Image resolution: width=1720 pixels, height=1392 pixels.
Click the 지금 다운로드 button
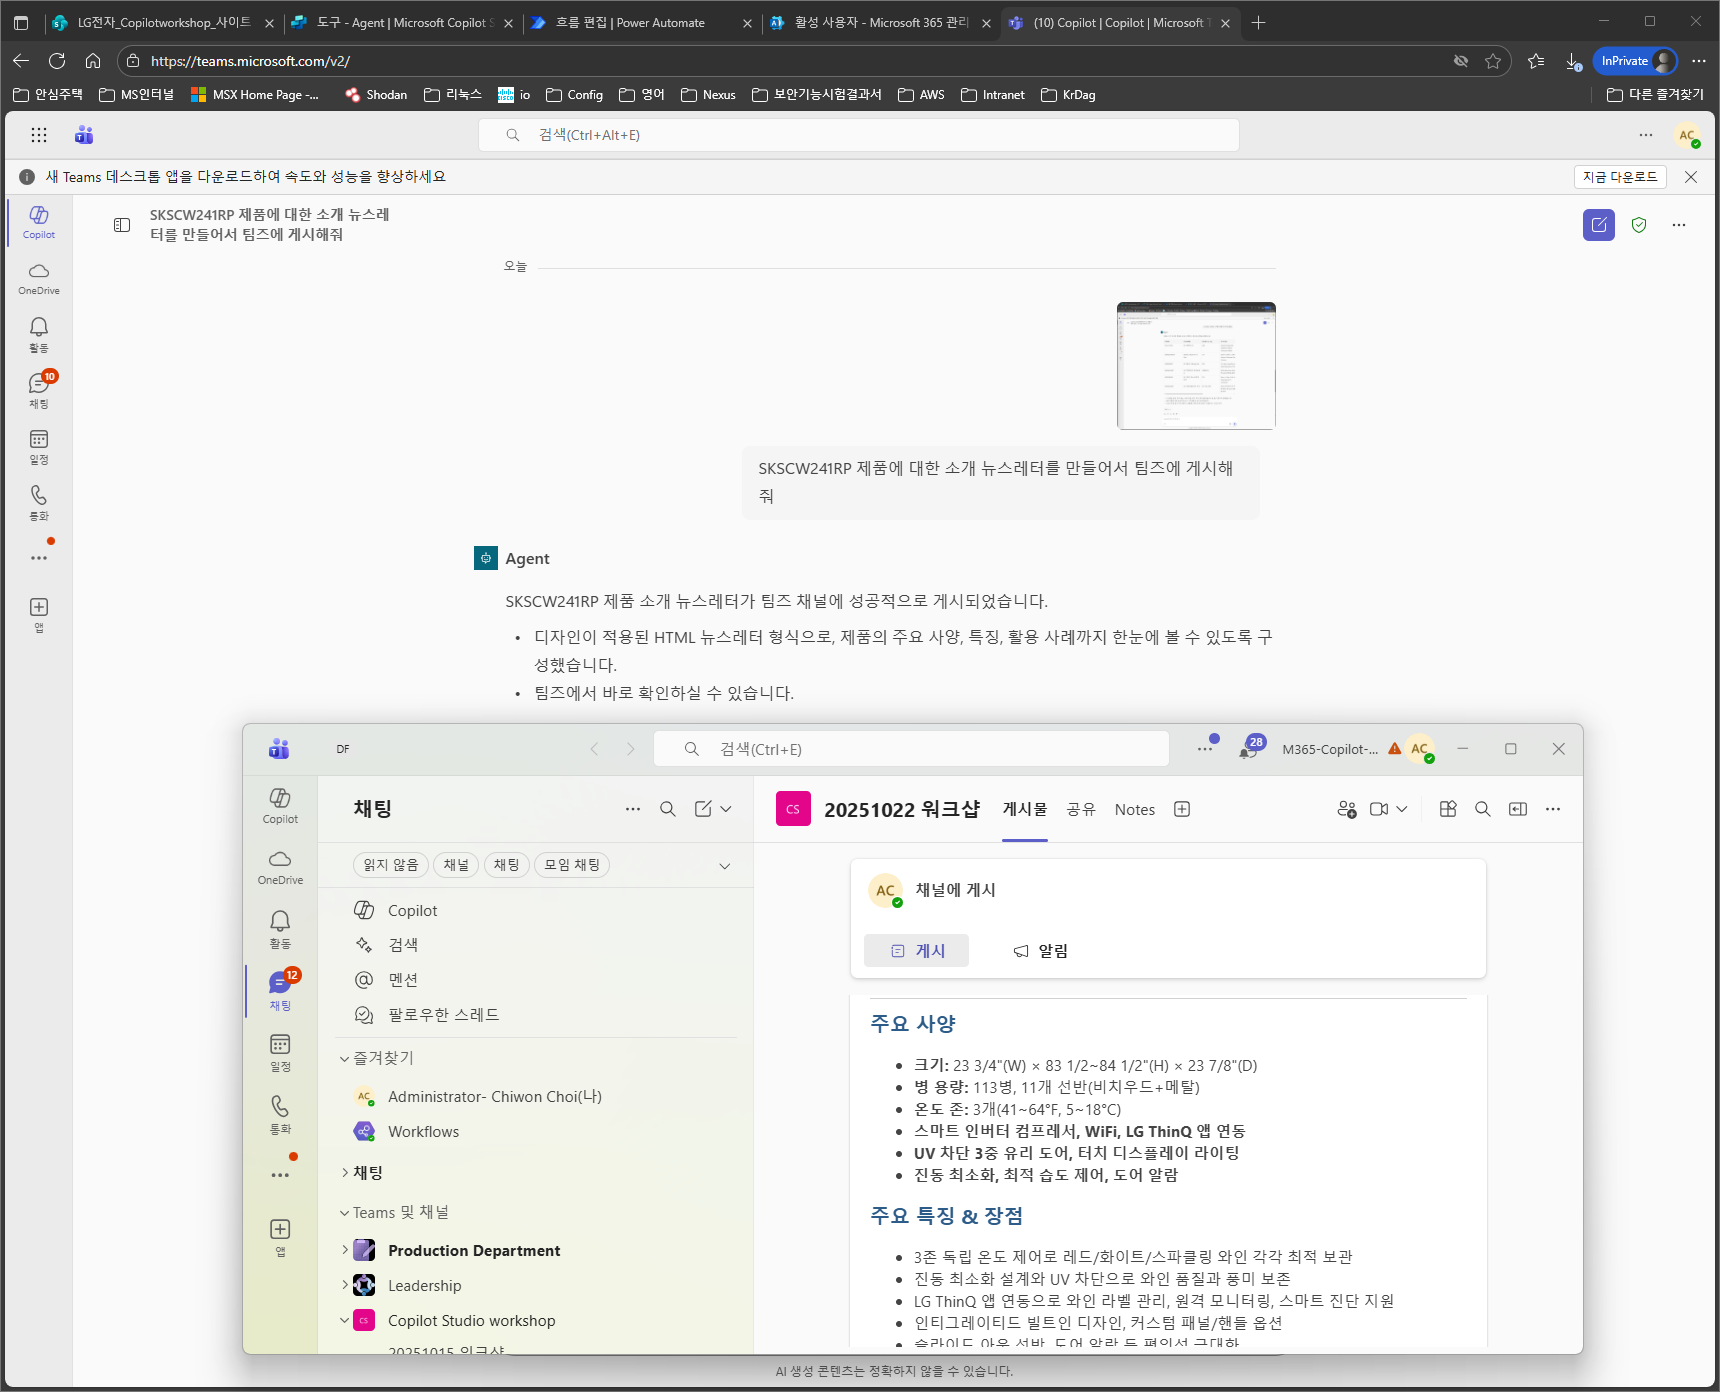pos(1620,177)
